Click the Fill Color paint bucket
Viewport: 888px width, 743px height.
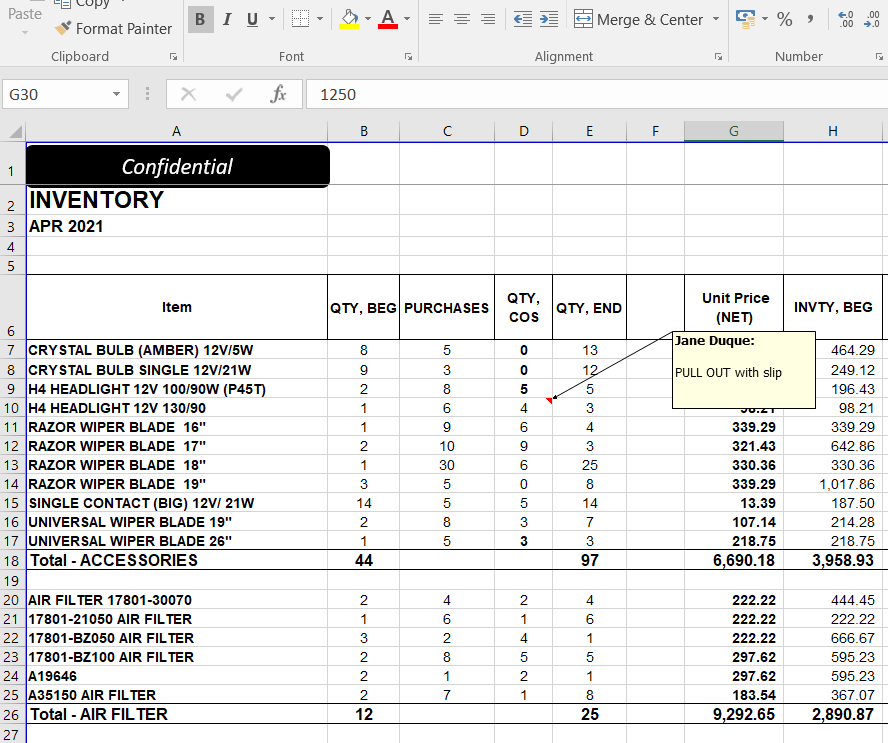click(x=349, y=20)
